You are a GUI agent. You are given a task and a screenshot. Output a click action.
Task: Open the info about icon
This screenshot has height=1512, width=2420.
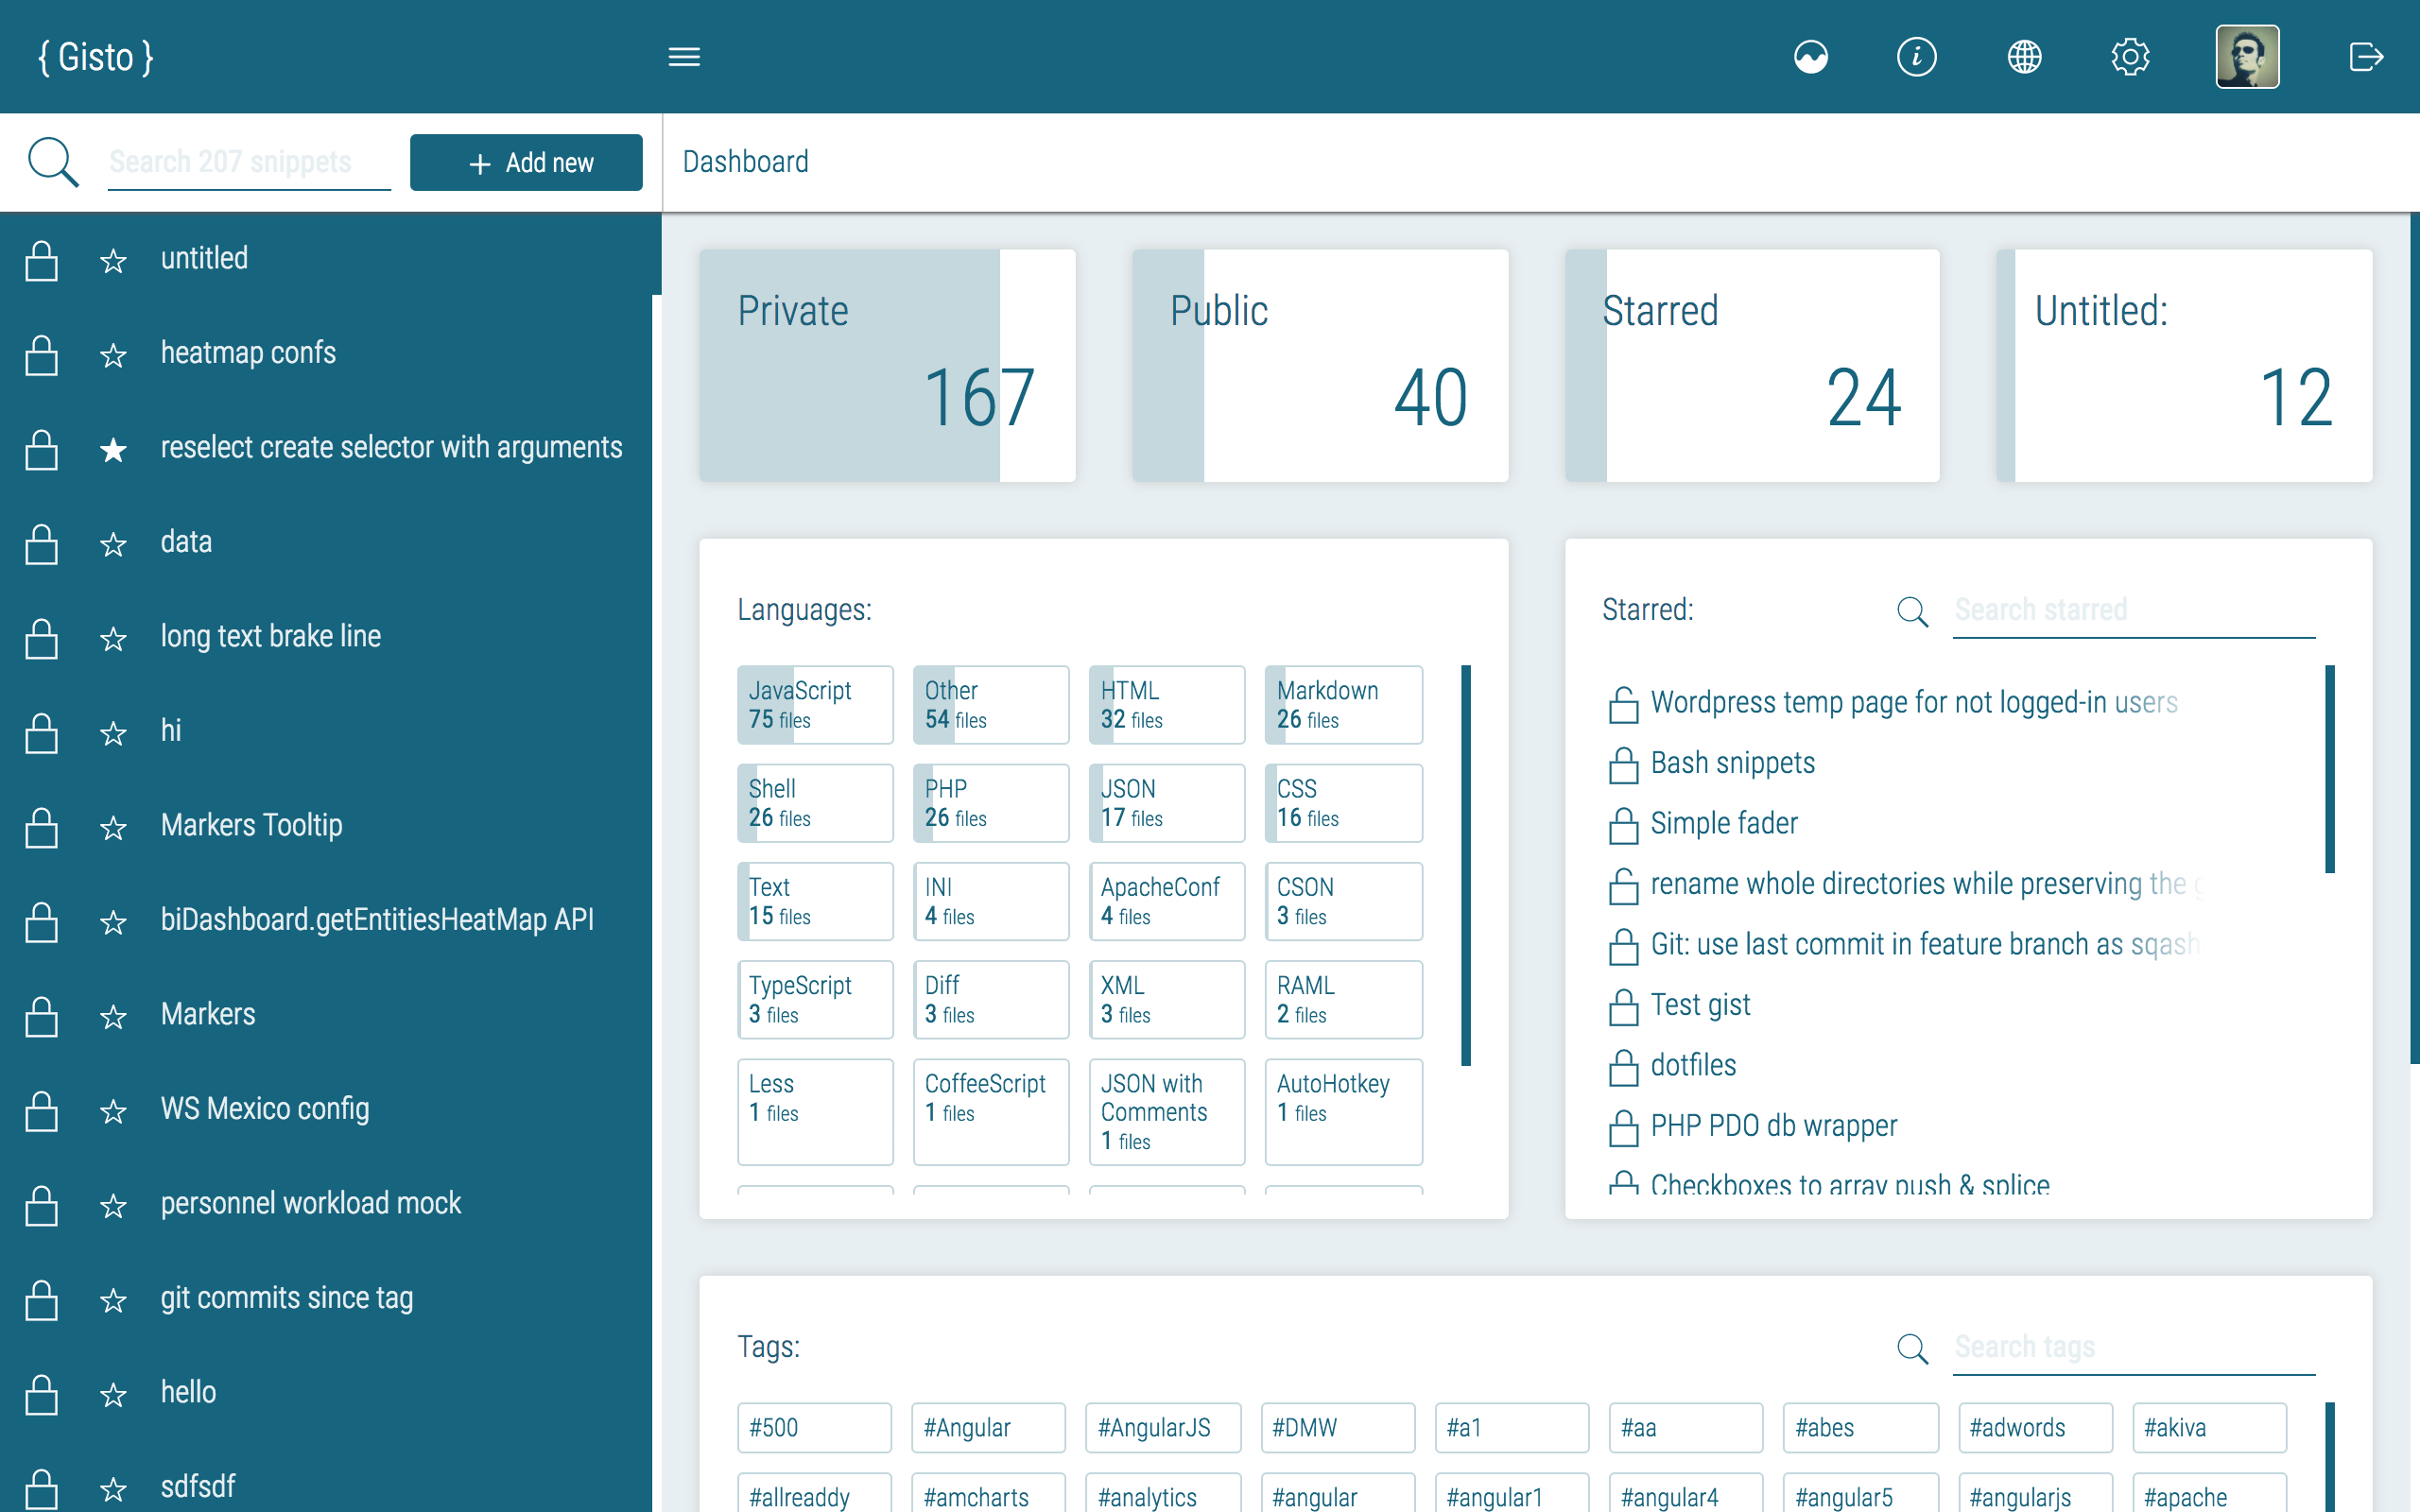coord(1916,57)
